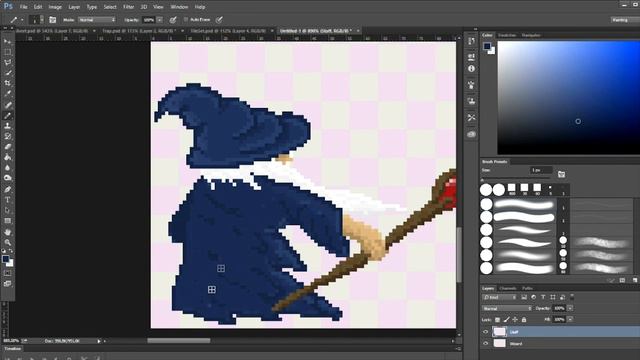Viewport: 640px width, 360px height.
Task: Open the layer blend mode dropdown
Action: point(507,309)
